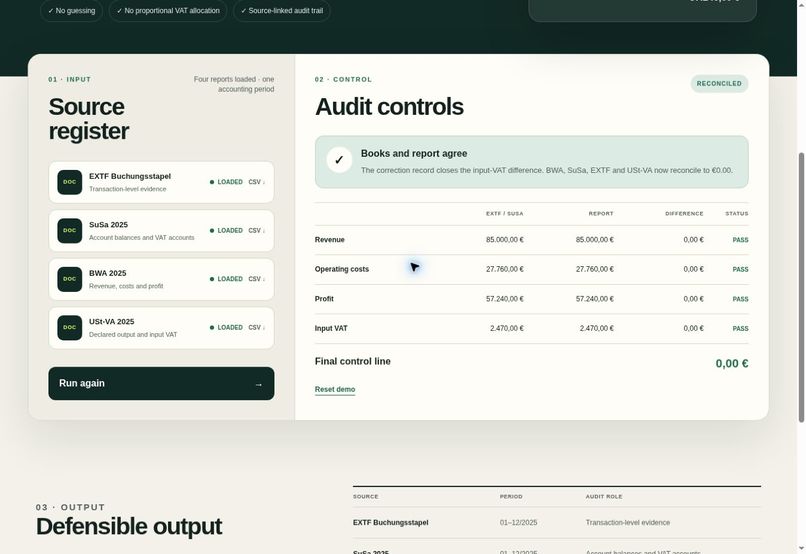Viewport: 806px width, 554px height.
Task: Click the Source-linked audit trail chip
Action: click(x=282, y=11)
